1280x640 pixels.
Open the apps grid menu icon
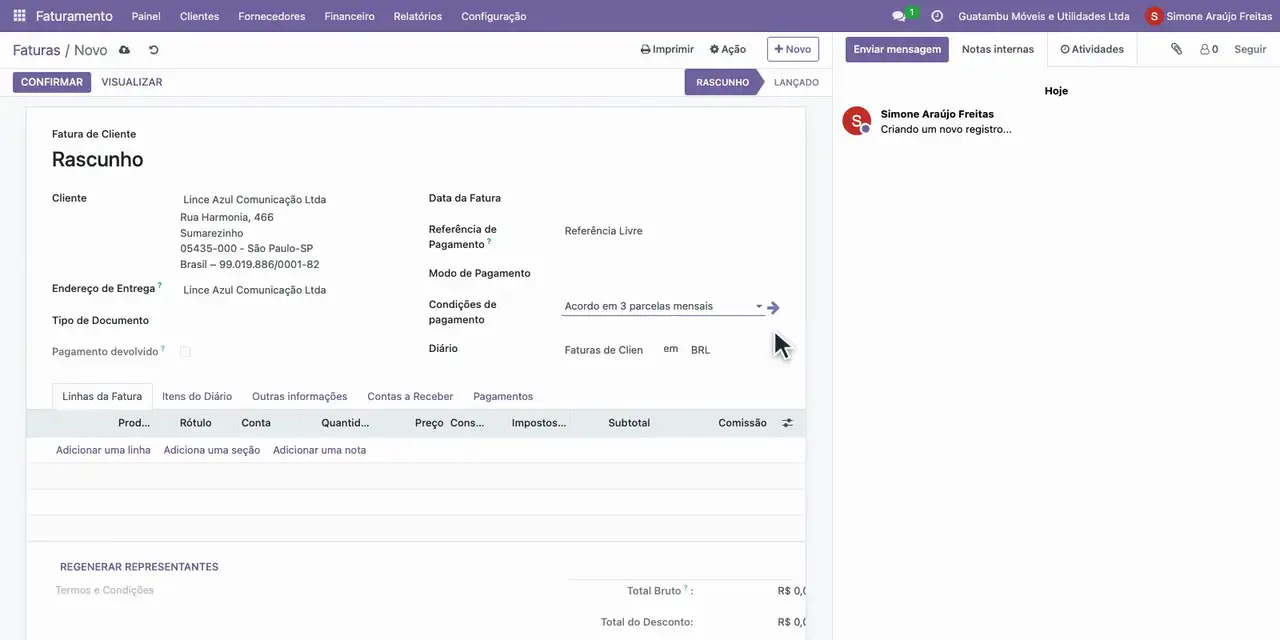click(19, 16)
